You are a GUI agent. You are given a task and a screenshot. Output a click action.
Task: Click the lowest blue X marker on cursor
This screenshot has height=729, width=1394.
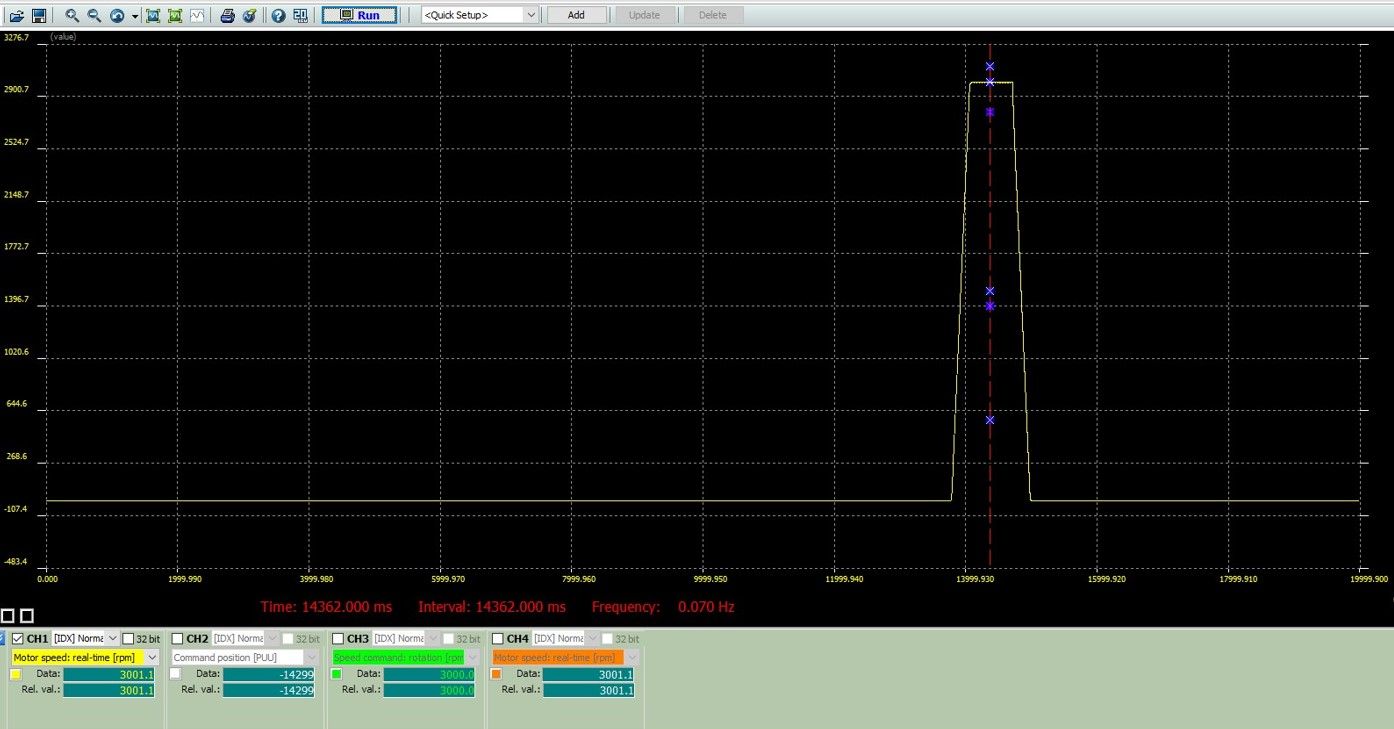pyautogui.click(x=990, y=420)
